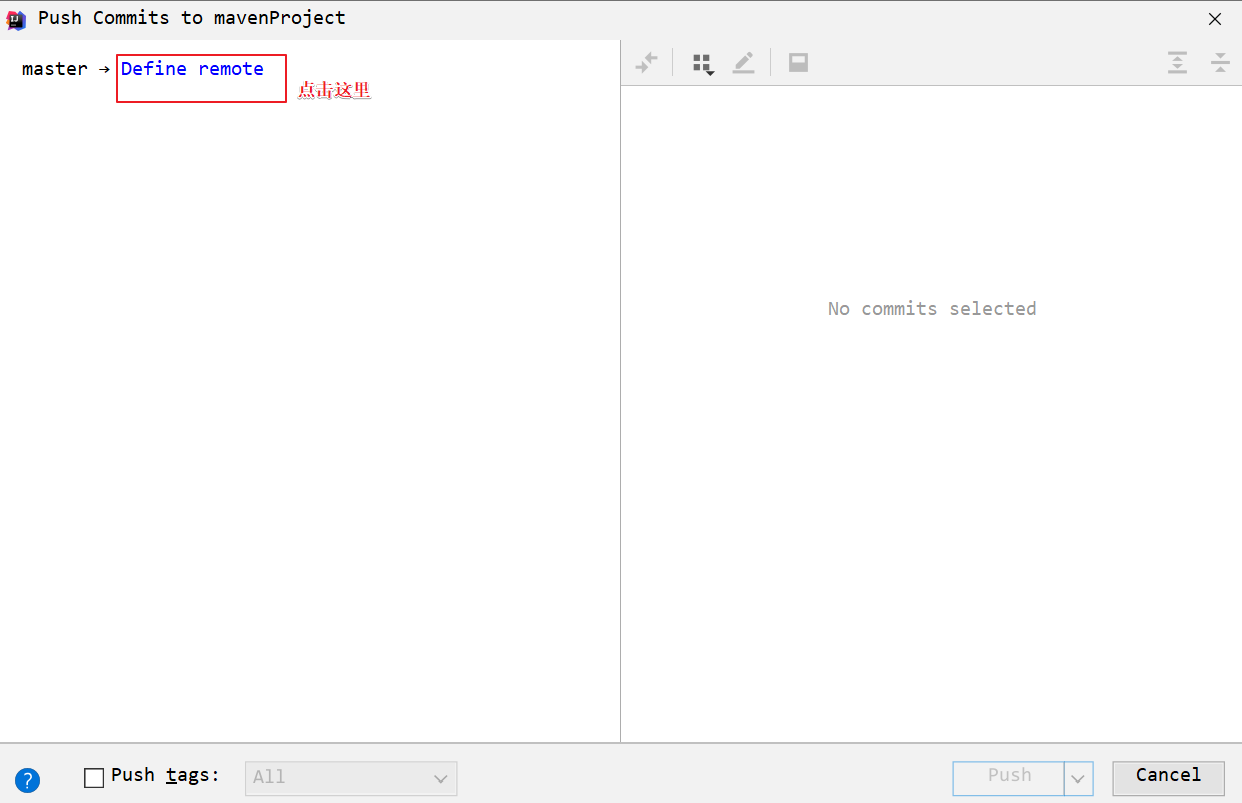Click the Show Diff arrows icon
This screenshot has width=1242, height=803.
[646, 63]
